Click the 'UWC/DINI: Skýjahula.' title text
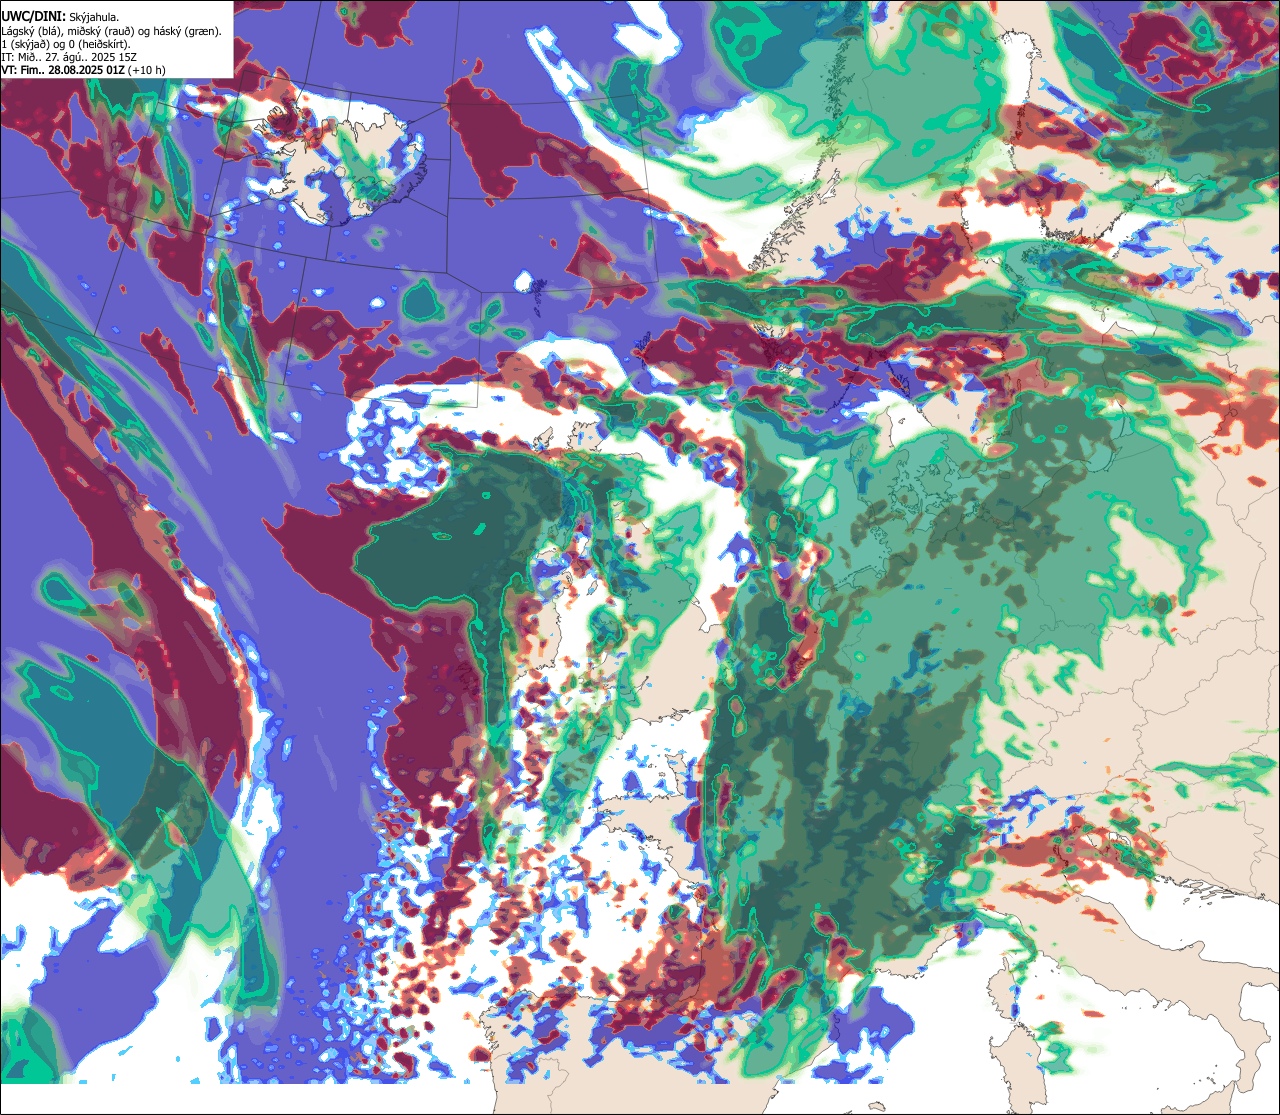The height and width of the screenshot is (1115, 1280). pos(61,16)
